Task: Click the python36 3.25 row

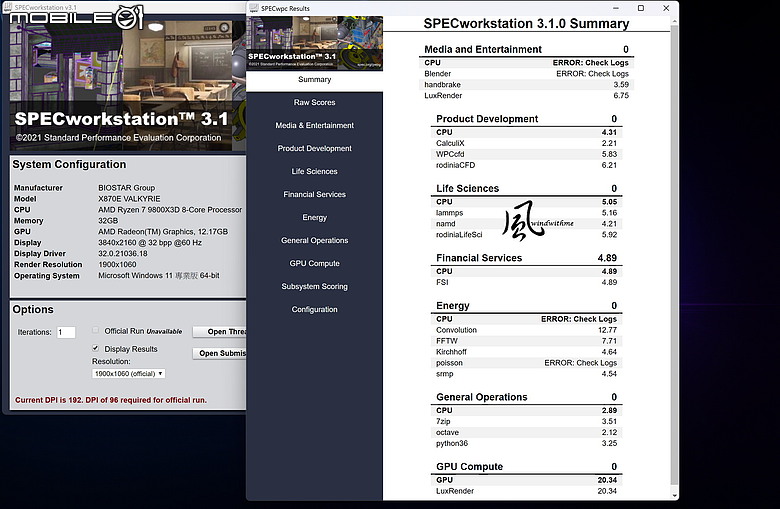Action: click(x=526, y=443)
